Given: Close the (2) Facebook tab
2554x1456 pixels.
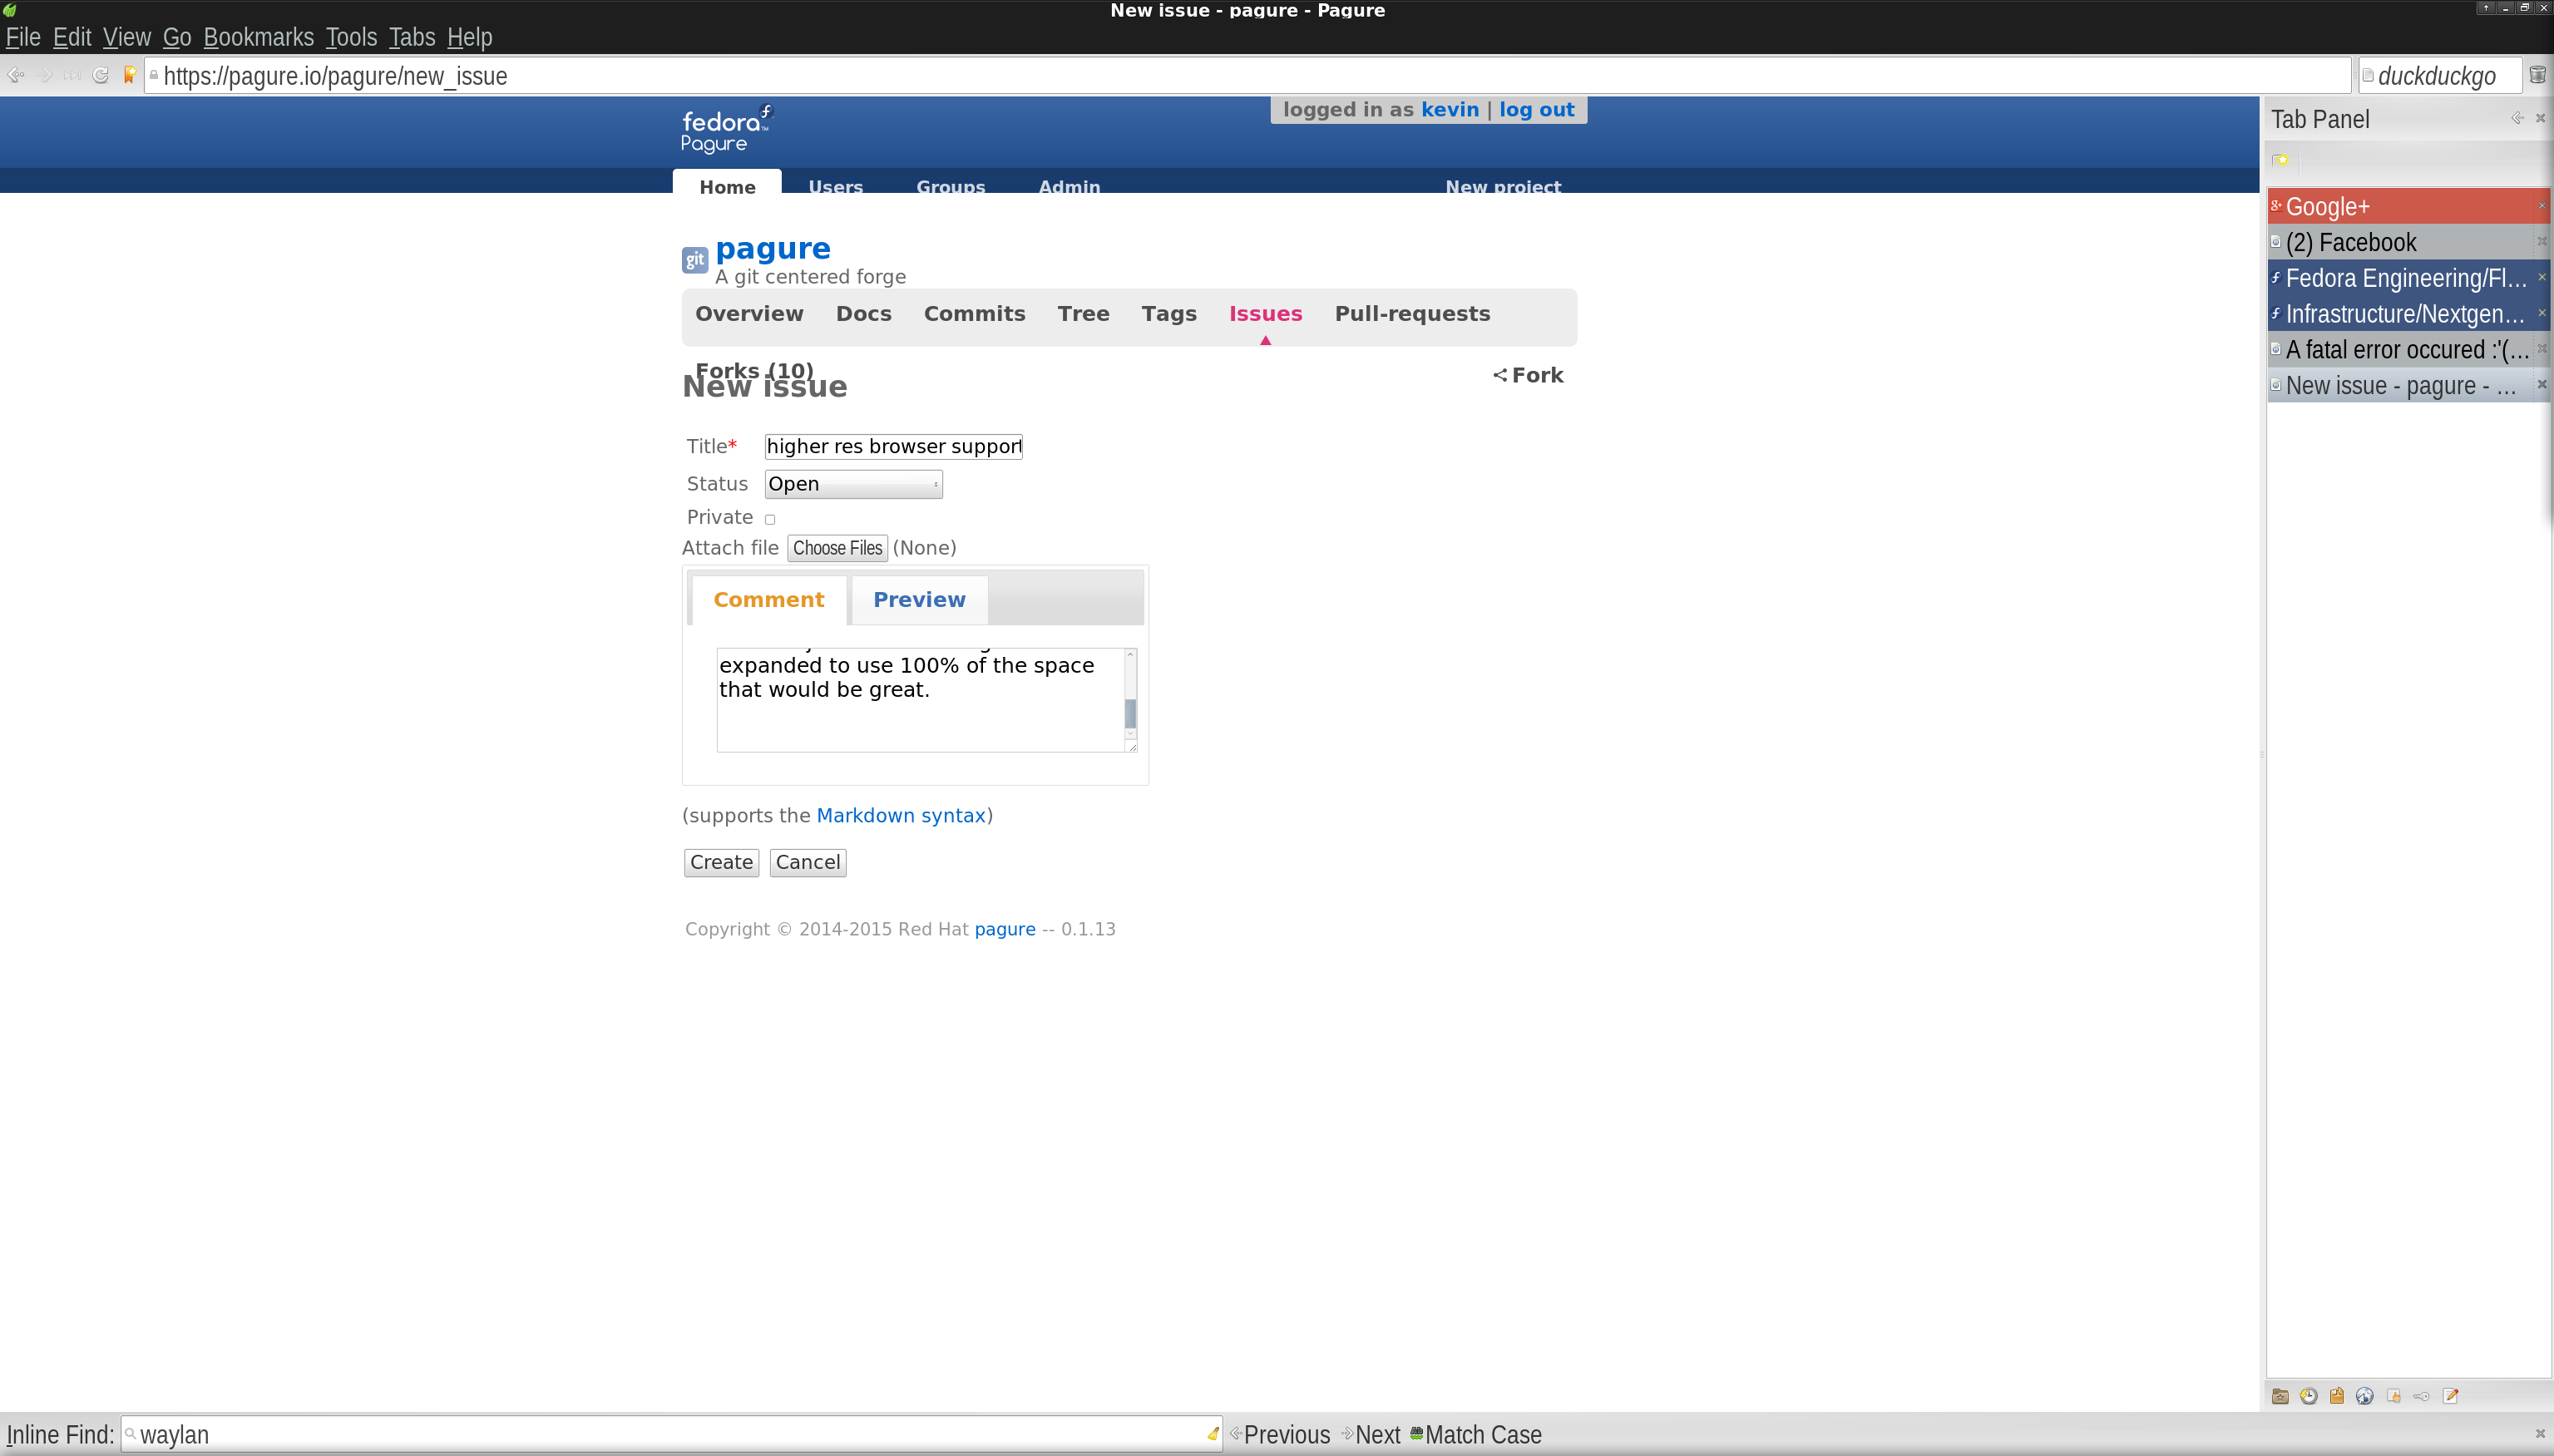Looking at the screenshot, I should 2541,242.
